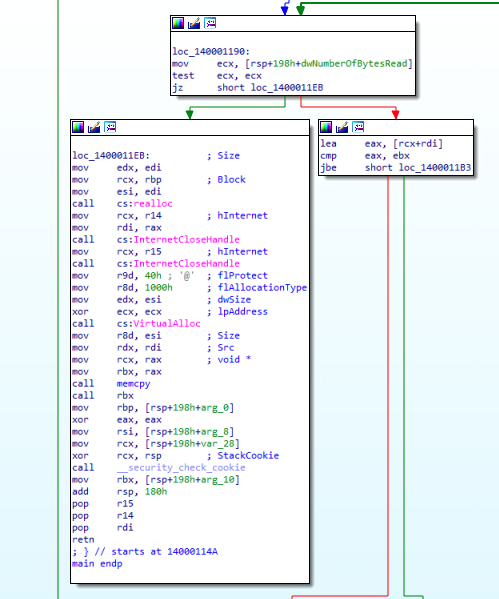
Task: Click 'pop r14' instruction
Action: tap(103, 515)
